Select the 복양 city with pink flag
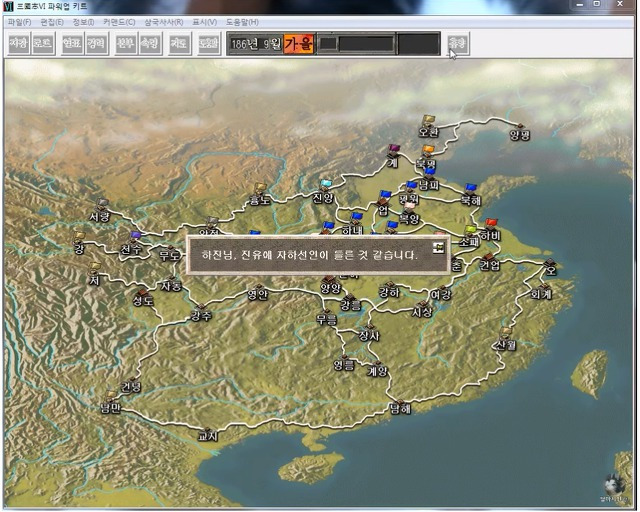 pyautogui.click(x=409, y=214)
